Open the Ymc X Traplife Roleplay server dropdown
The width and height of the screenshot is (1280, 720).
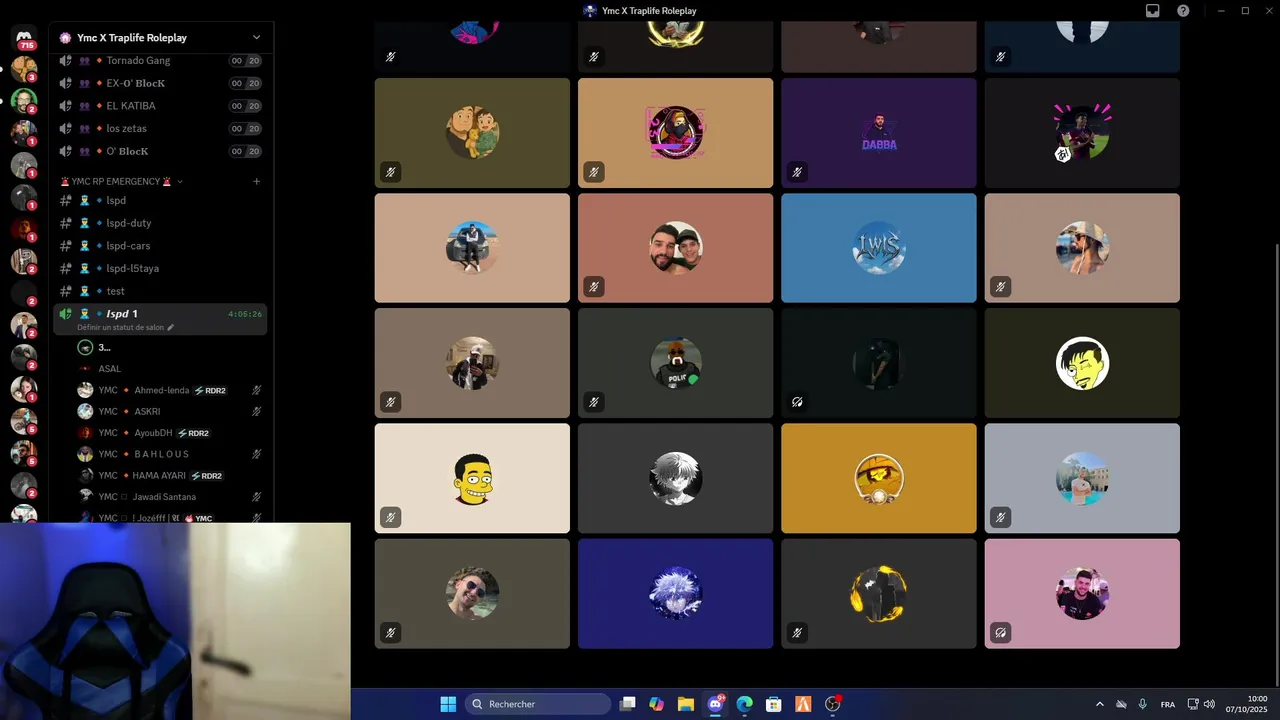[x=256, y=37]
